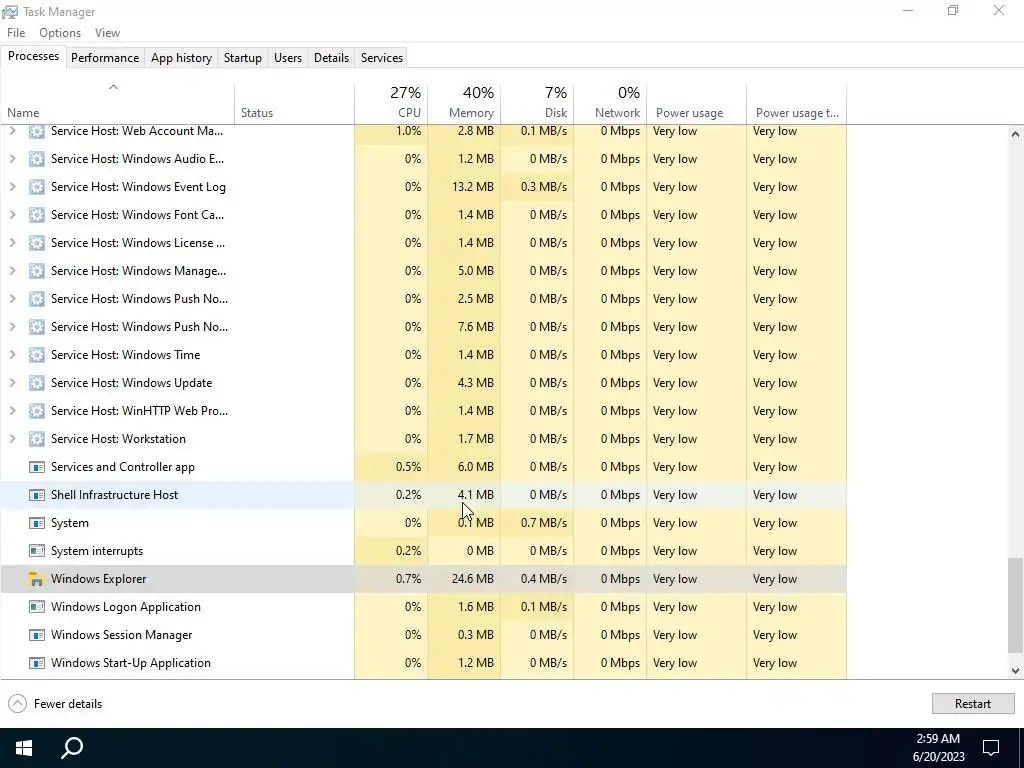Expand Service Host: Windows Time
Viewport: 1024px width, 768px height.
coord(12,355)
